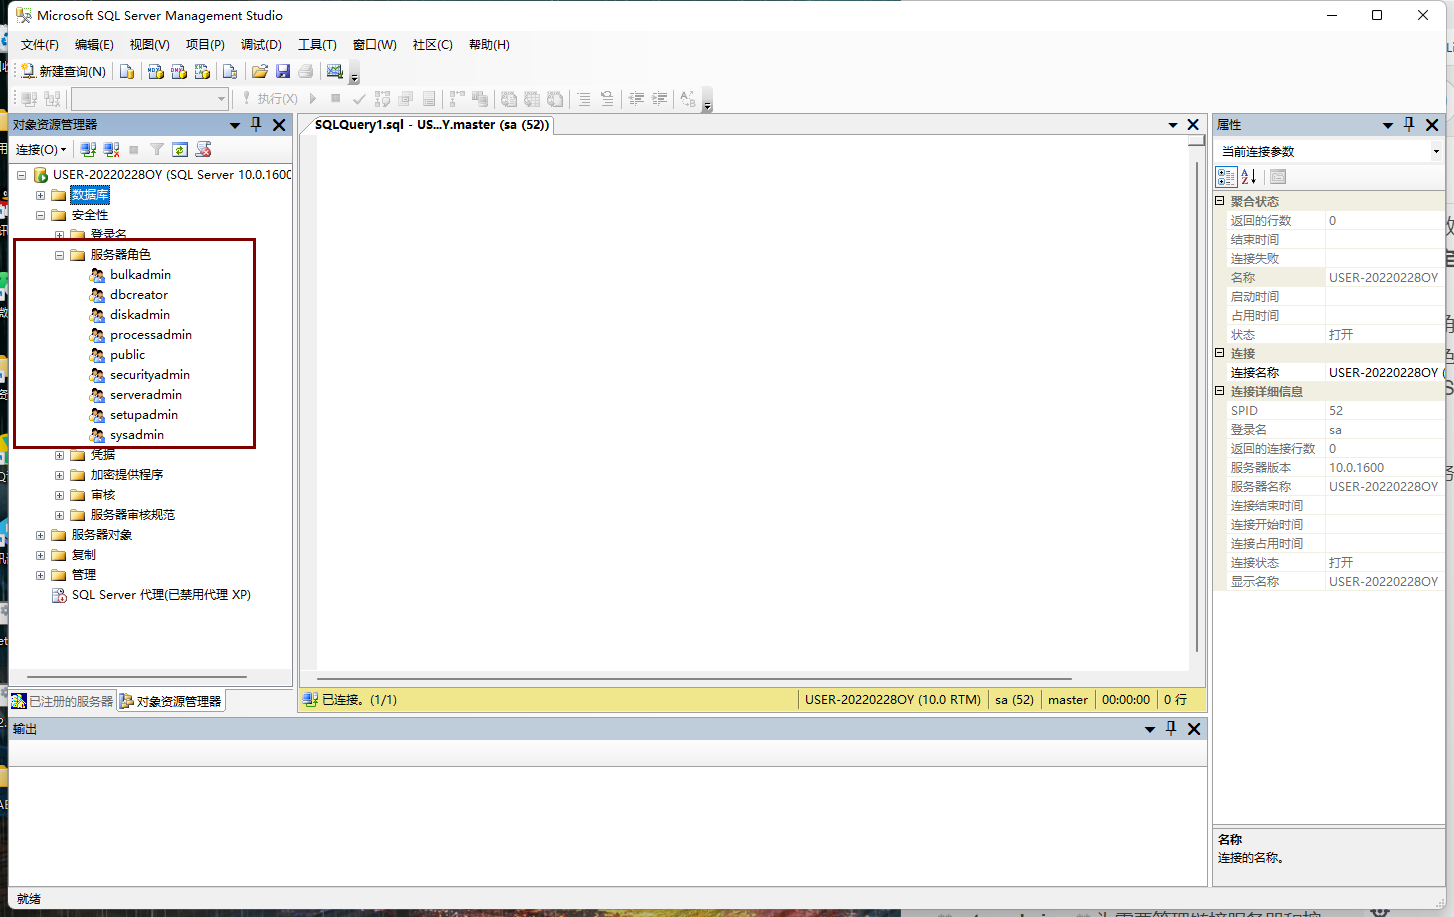The height and width of the screenshot is (917, 1454).
Task: Select the dbcreator server role
Action: click(139, 295)
